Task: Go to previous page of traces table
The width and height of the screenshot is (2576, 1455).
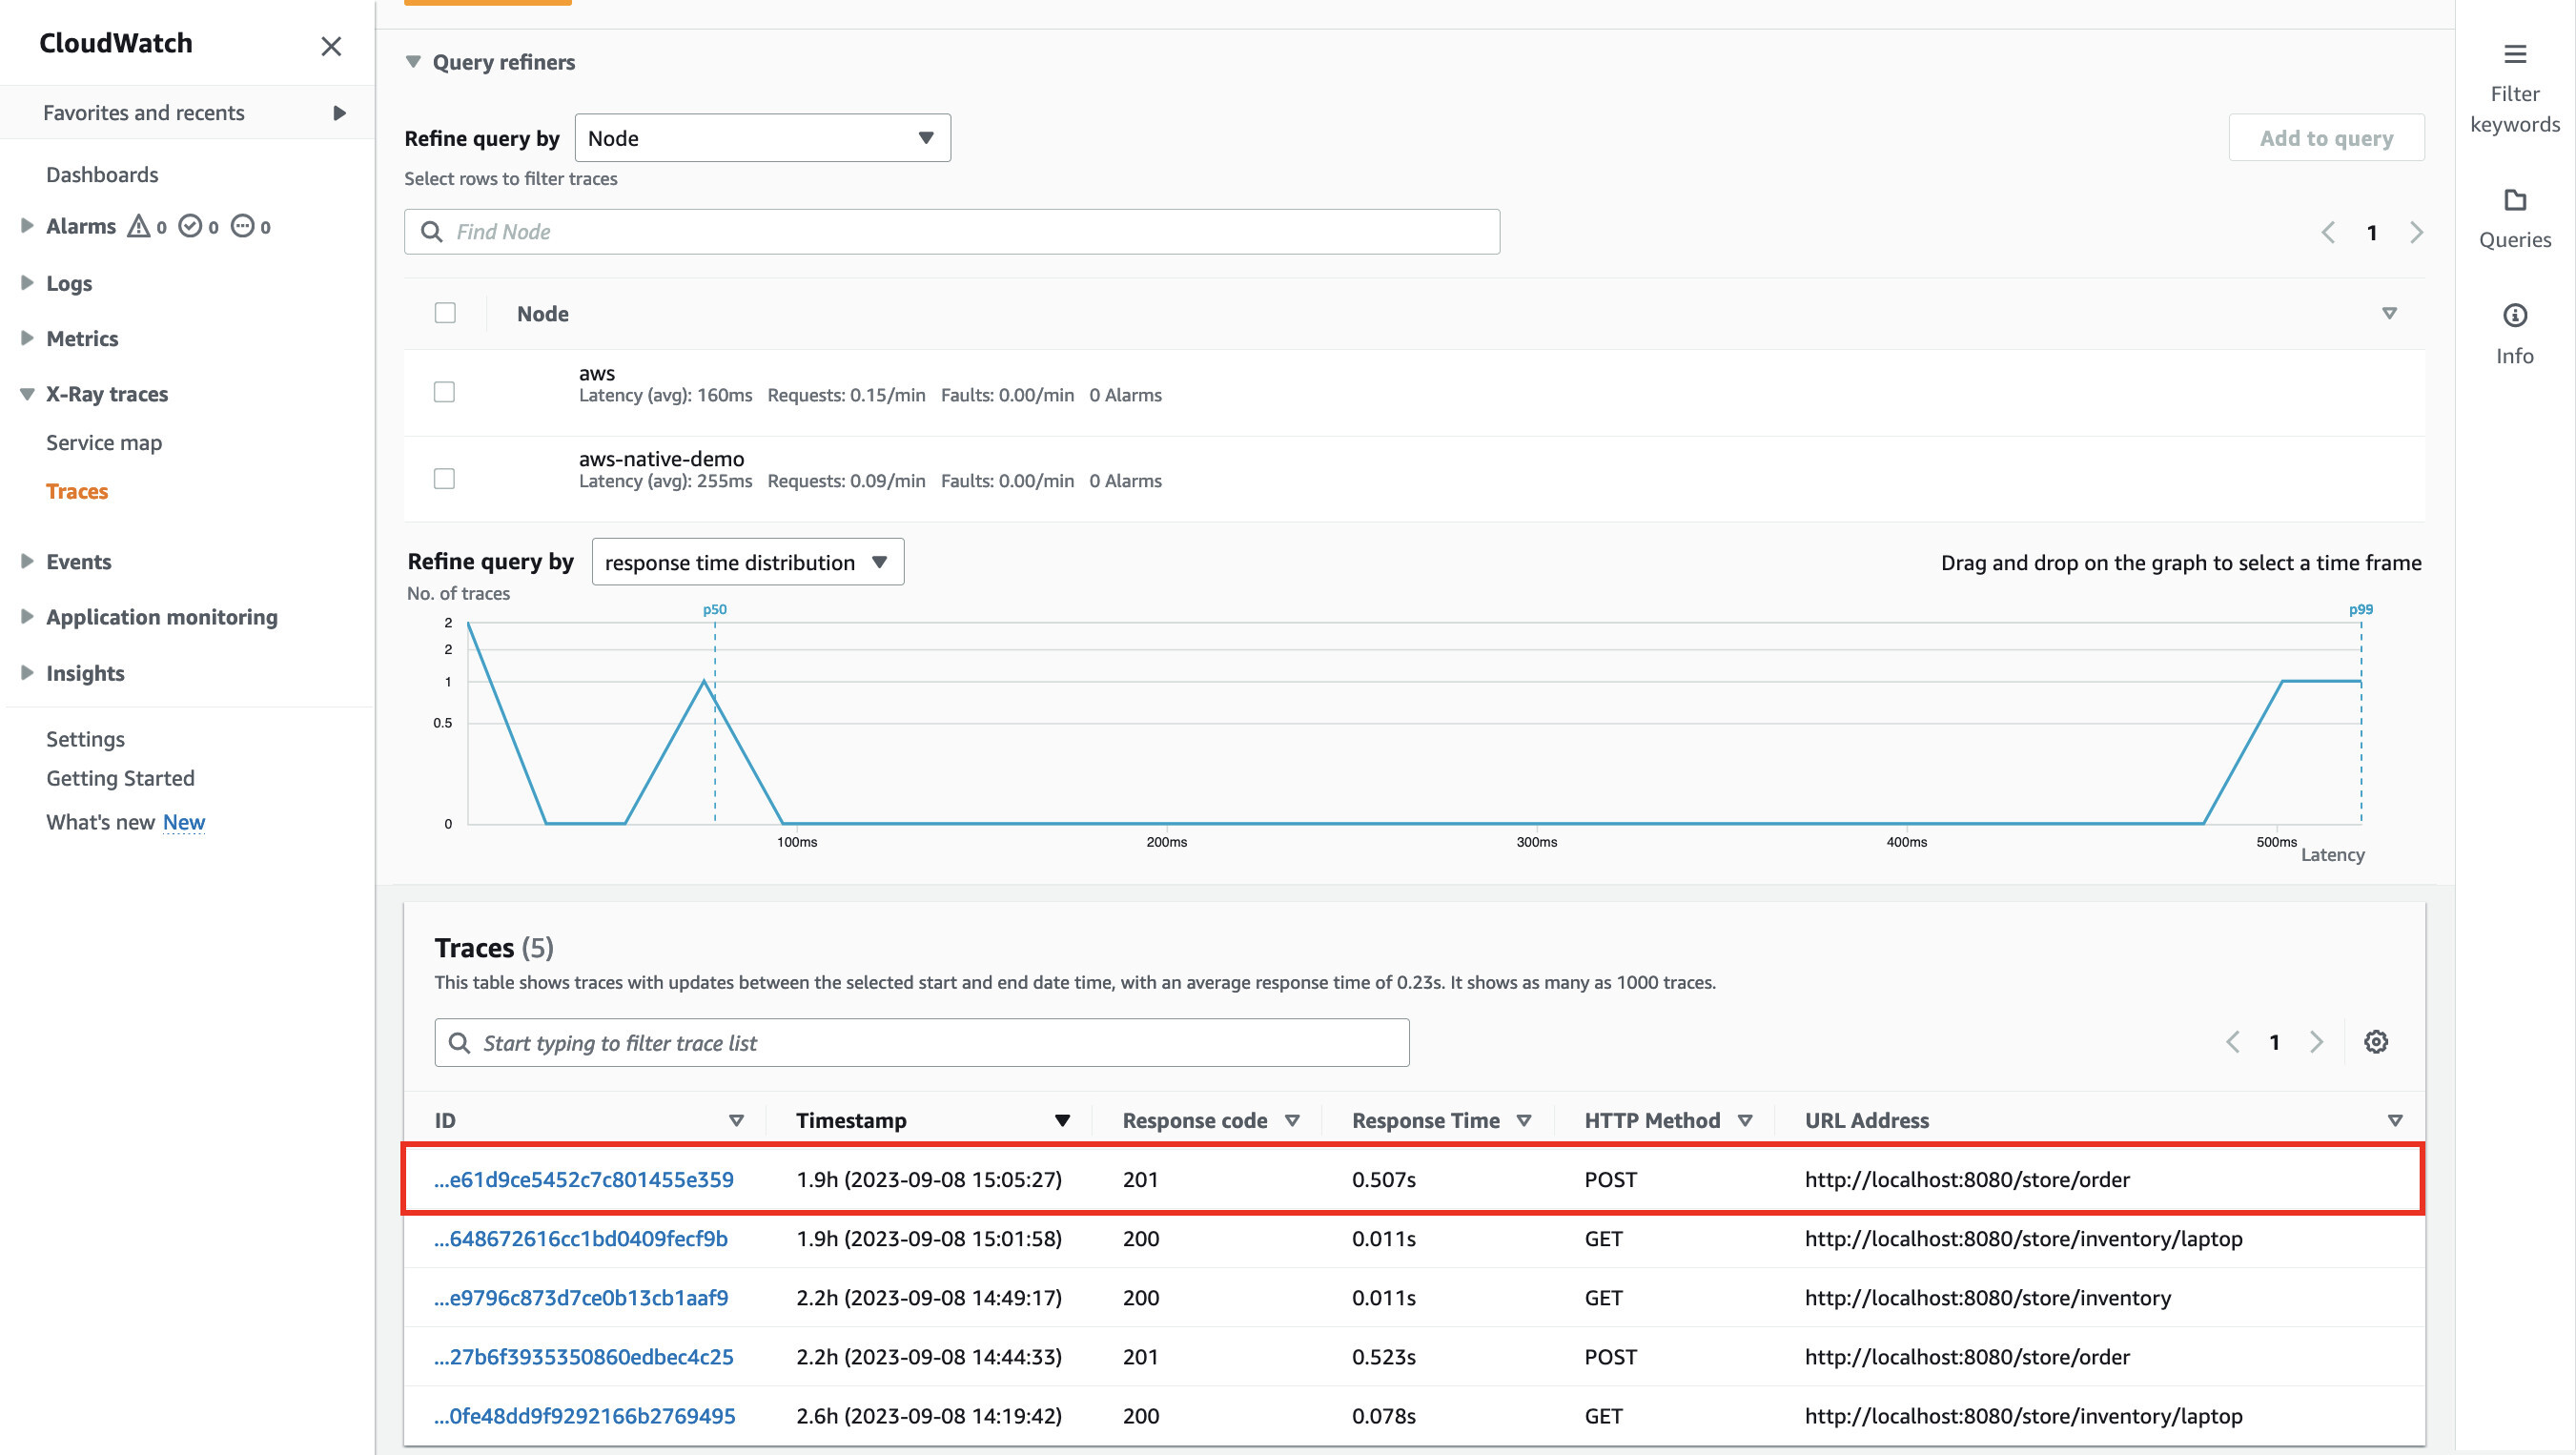Action: pos(2233,1042)
